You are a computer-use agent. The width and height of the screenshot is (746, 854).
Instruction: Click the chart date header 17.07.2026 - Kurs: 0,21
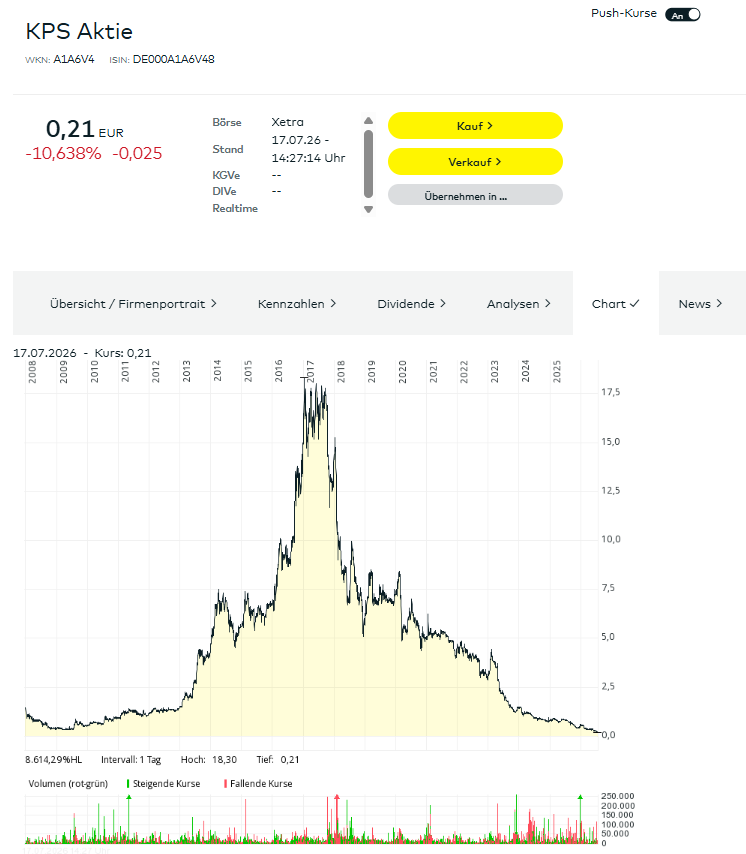pos(82,353)
